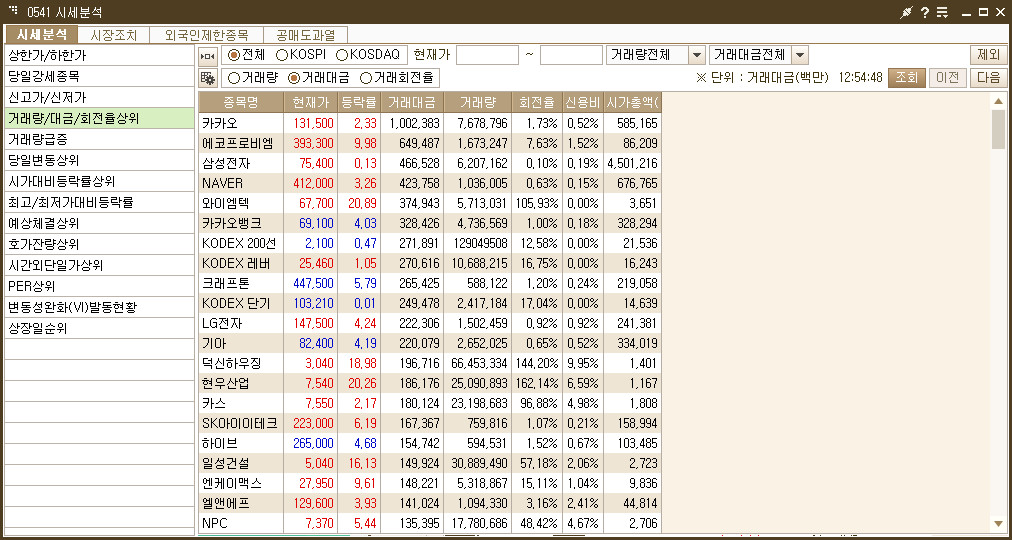
Task: Click the 제외 button
Action: point(988,55)
